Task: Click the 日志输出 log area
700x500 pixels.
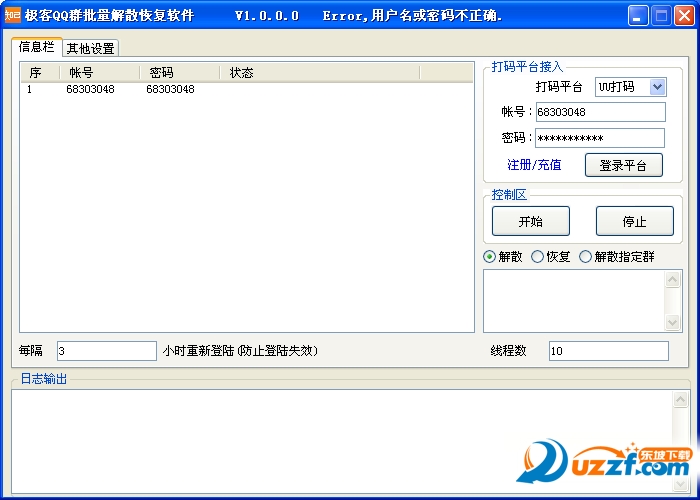Action: click(342, 441)
